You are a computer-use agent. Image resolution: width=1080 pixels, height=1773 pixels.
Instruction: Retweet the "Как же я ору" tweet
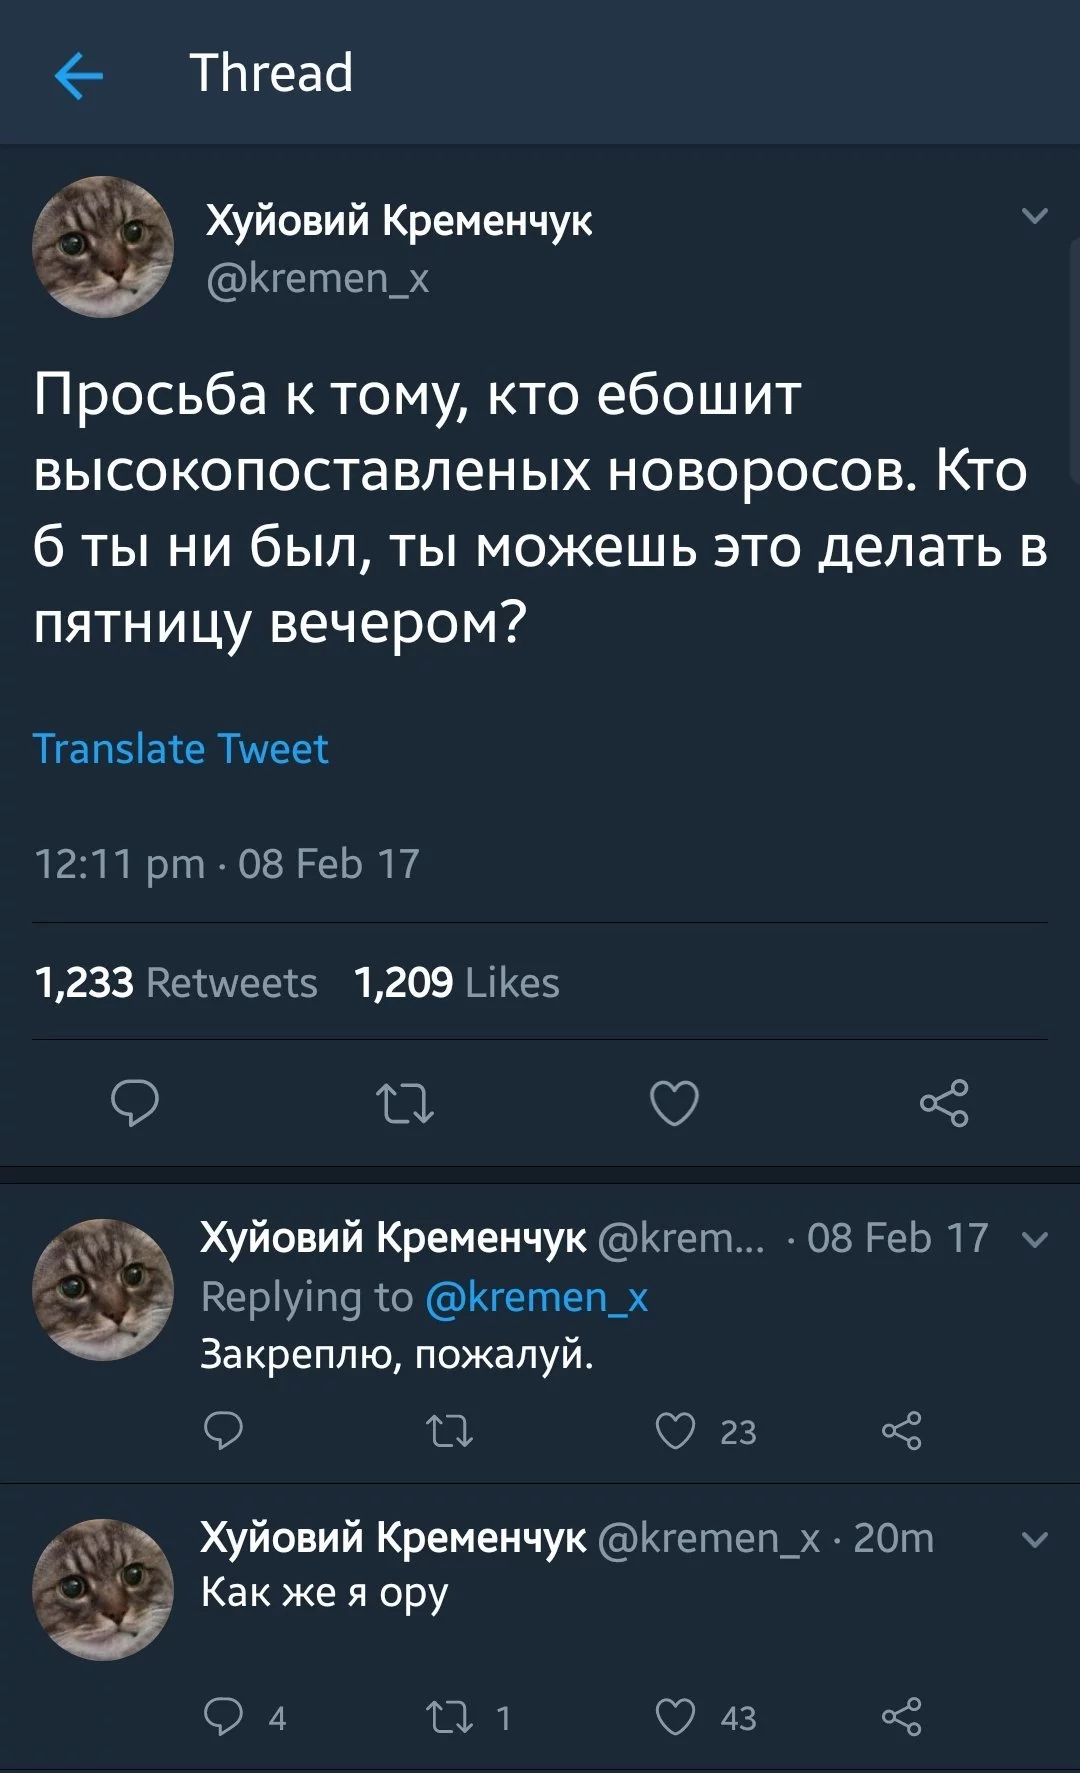tap(449, 1717)
